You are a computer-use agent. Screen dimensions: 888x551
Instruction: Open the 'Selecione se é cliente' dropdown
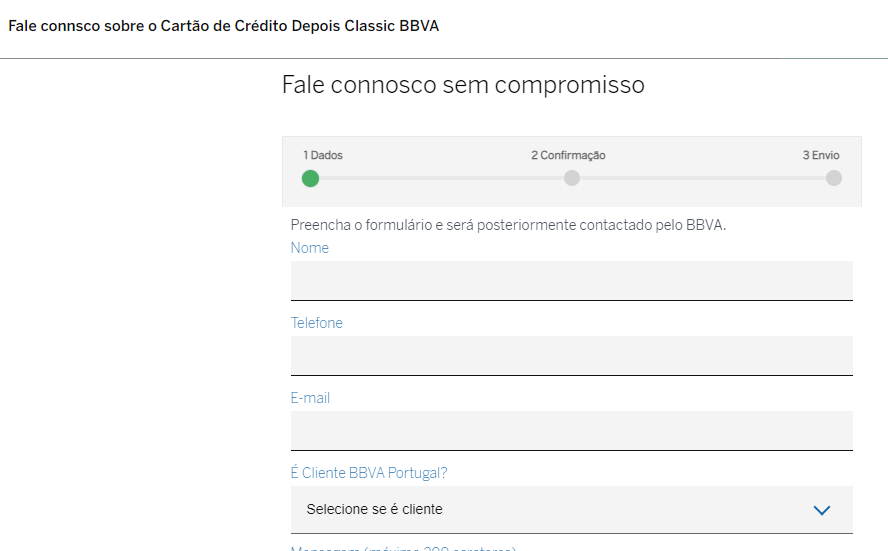pyautogui.click(x=571, y=510)
